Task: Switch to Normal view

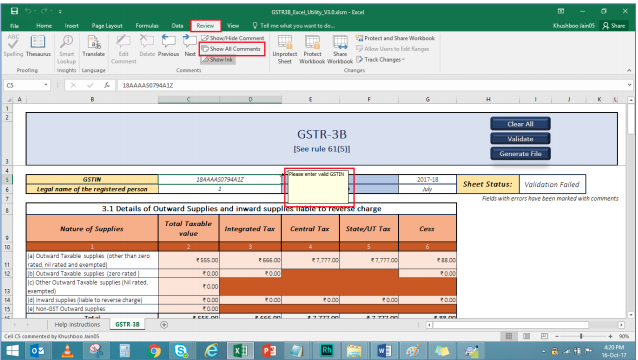Action: [x=509, y=336]
